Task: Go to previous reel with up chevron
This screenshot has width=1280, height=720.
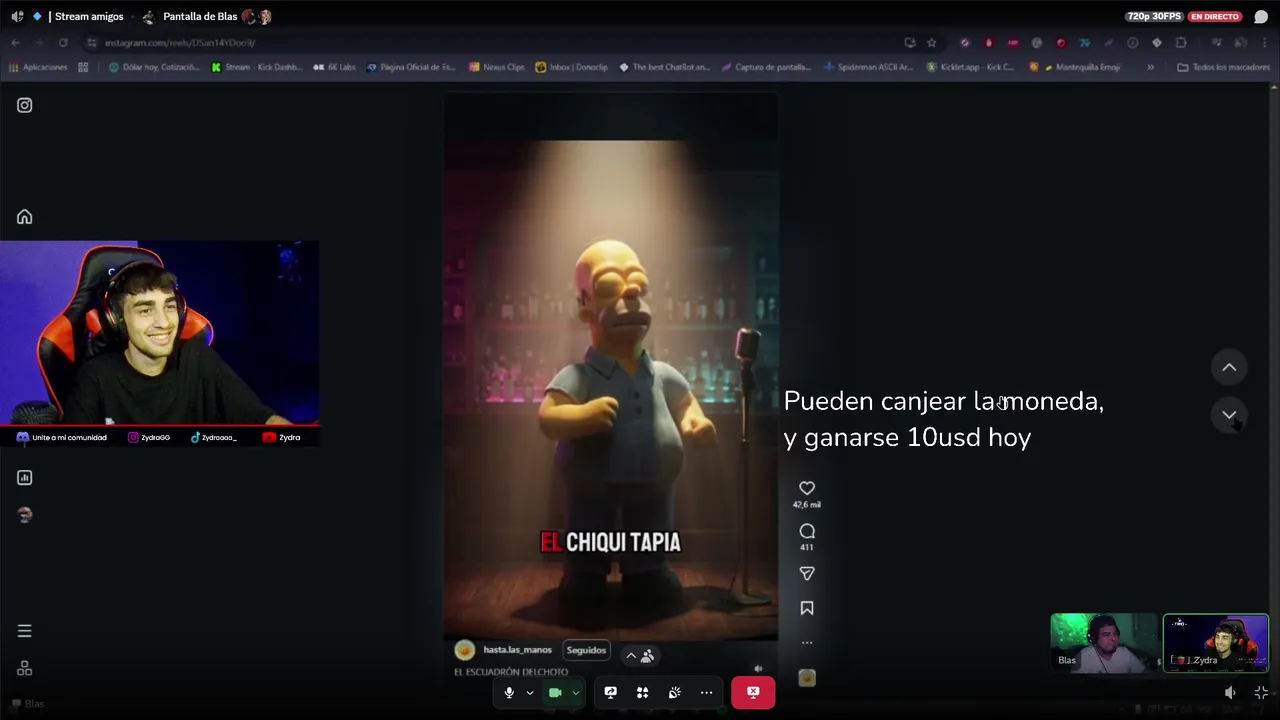Action: (x=1229, y=367)
